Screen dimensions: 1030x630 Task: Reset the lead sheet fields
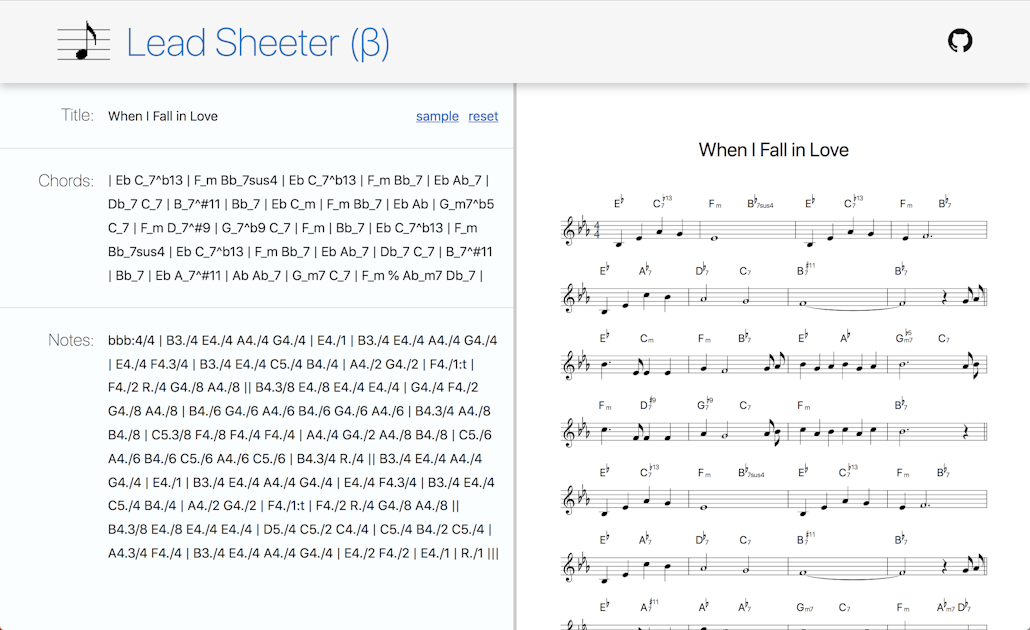pyautogui.click(x=483, y=116)
